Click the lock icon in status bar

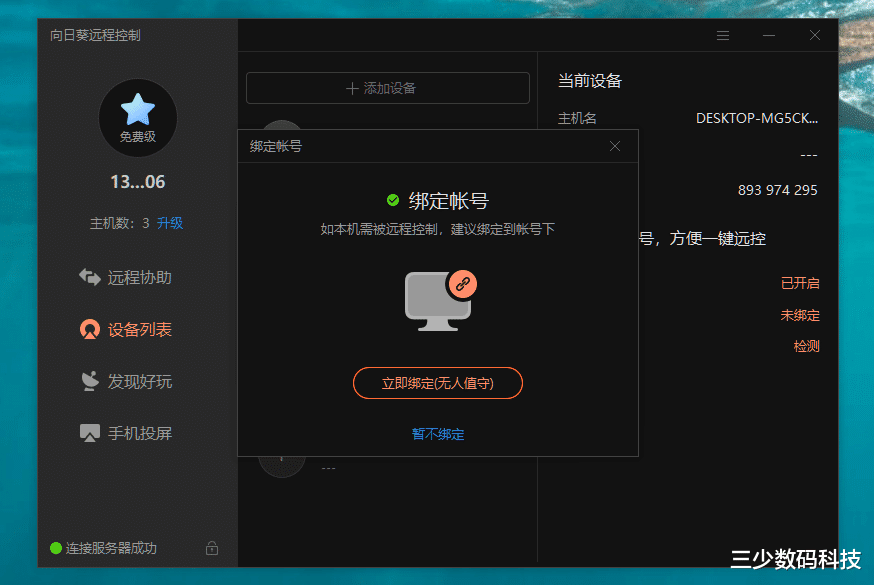coord(212,548)
